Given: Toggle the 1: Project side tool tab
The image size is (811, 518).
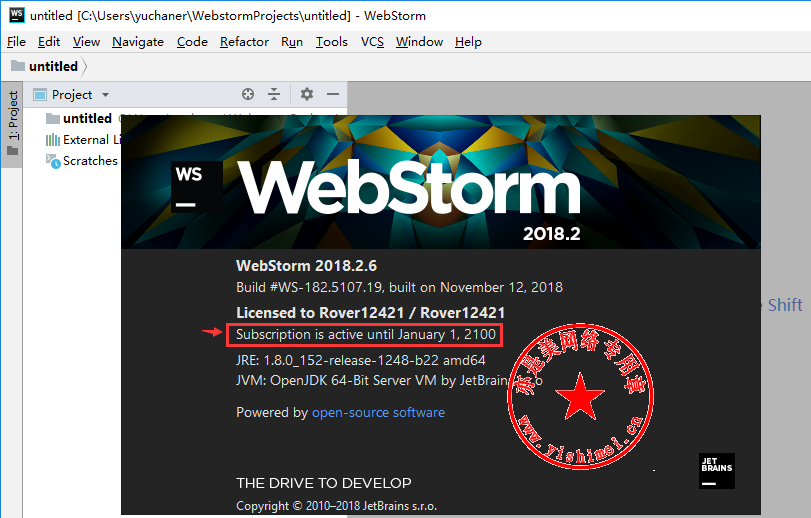Looking at the screenshot, I should tap(12, 124).
